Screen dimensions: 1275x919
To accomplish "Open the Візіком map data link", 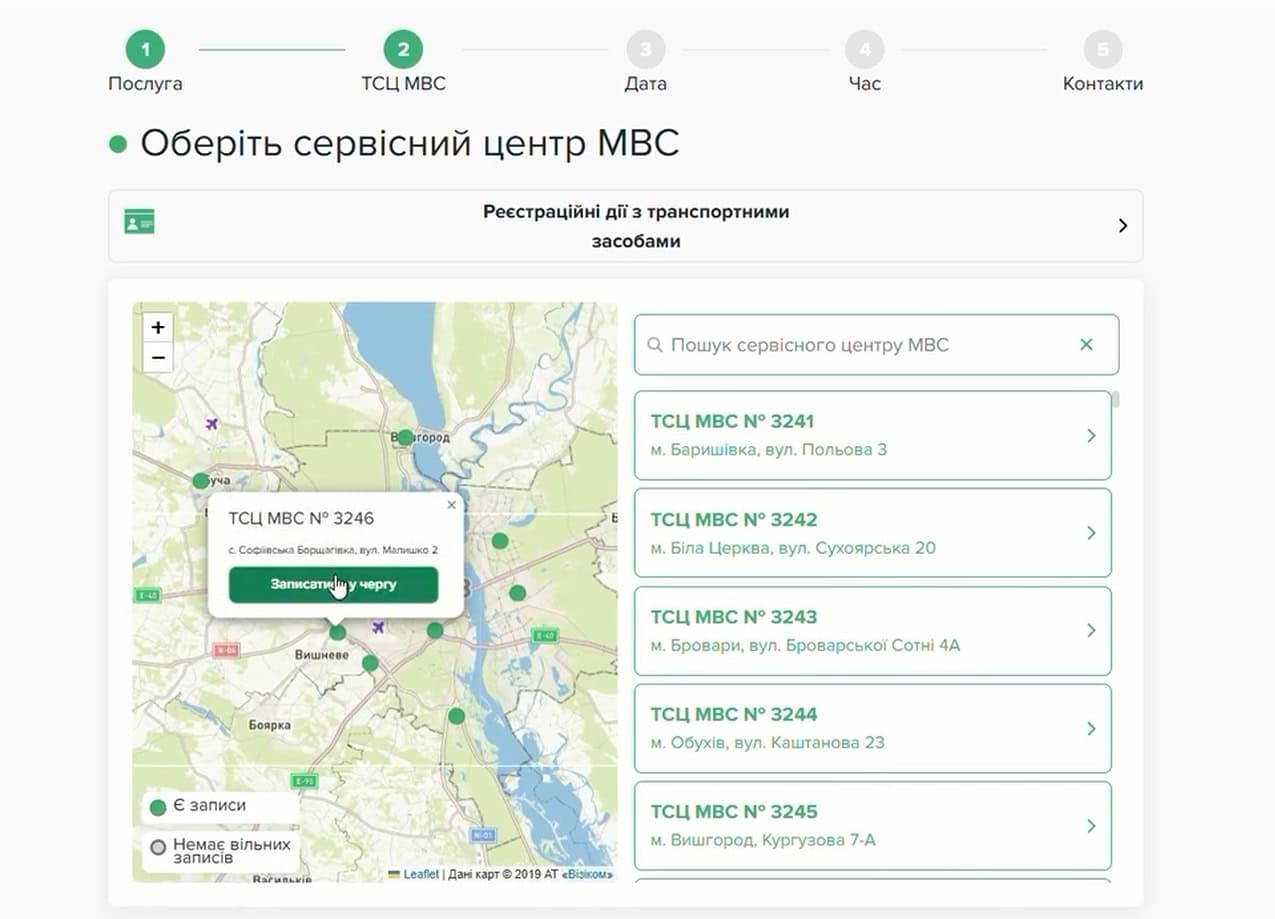I will point(587,874).
